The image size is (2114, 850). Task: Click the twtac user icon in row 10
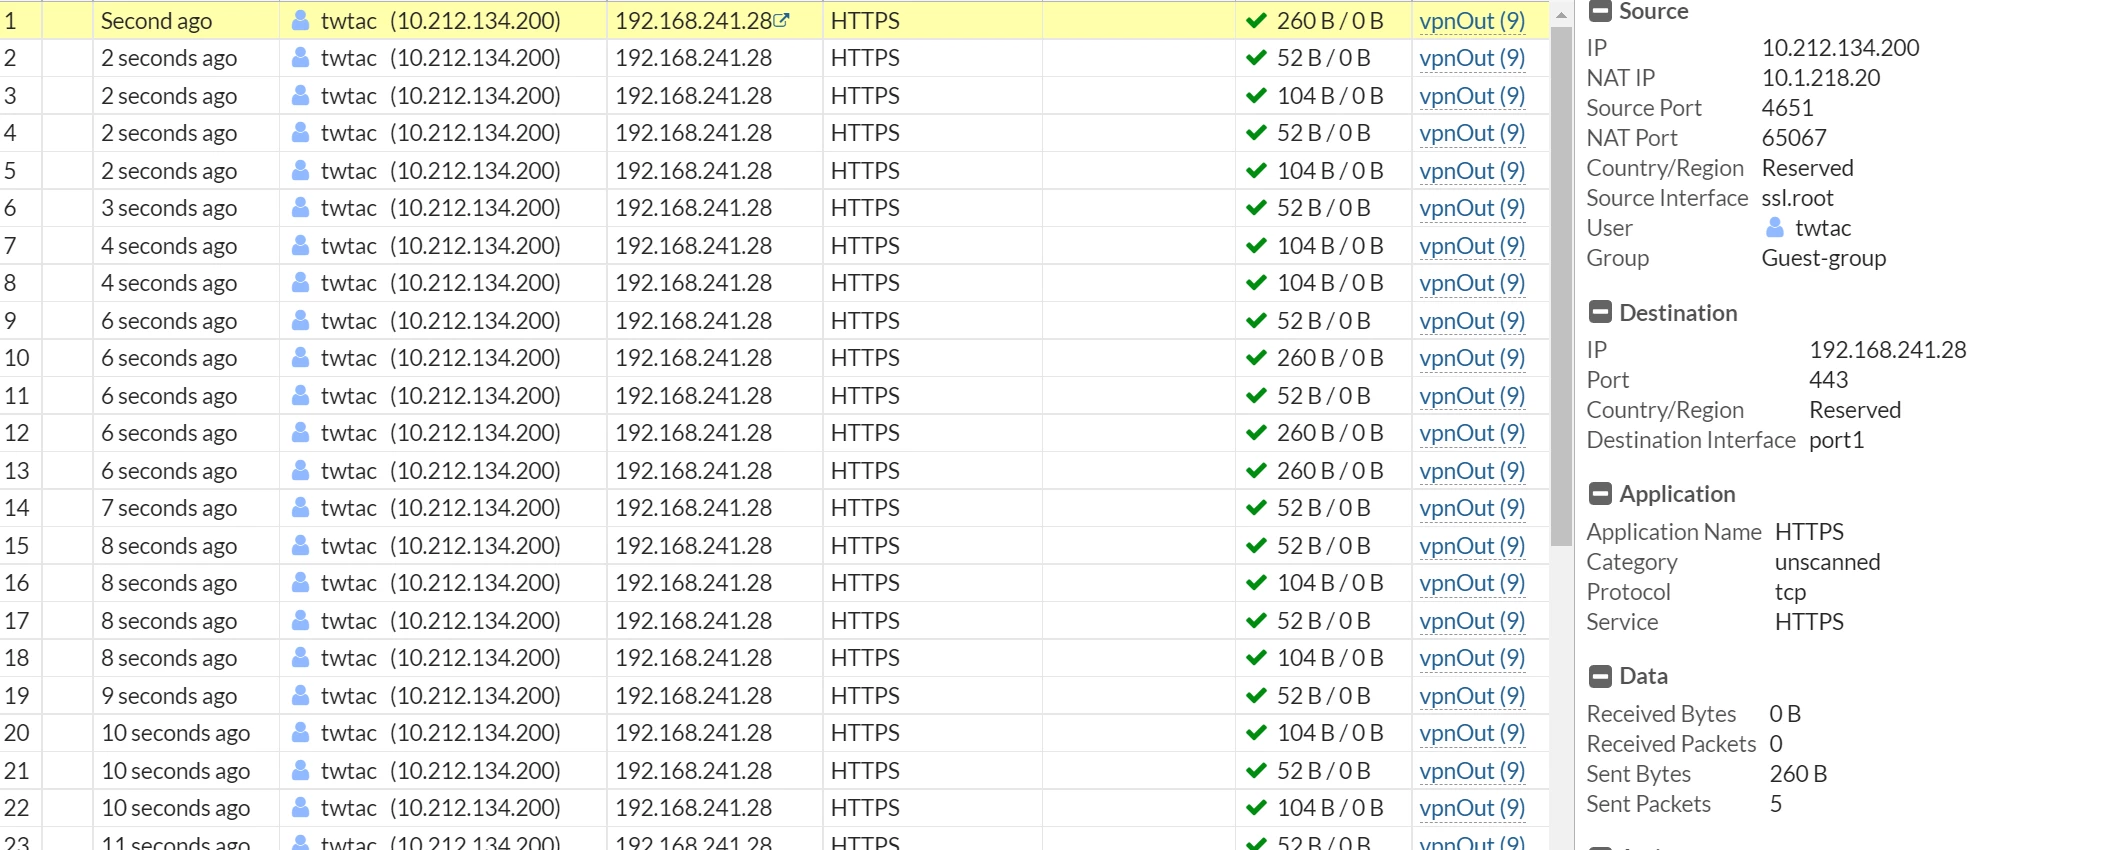click(300, 358)
